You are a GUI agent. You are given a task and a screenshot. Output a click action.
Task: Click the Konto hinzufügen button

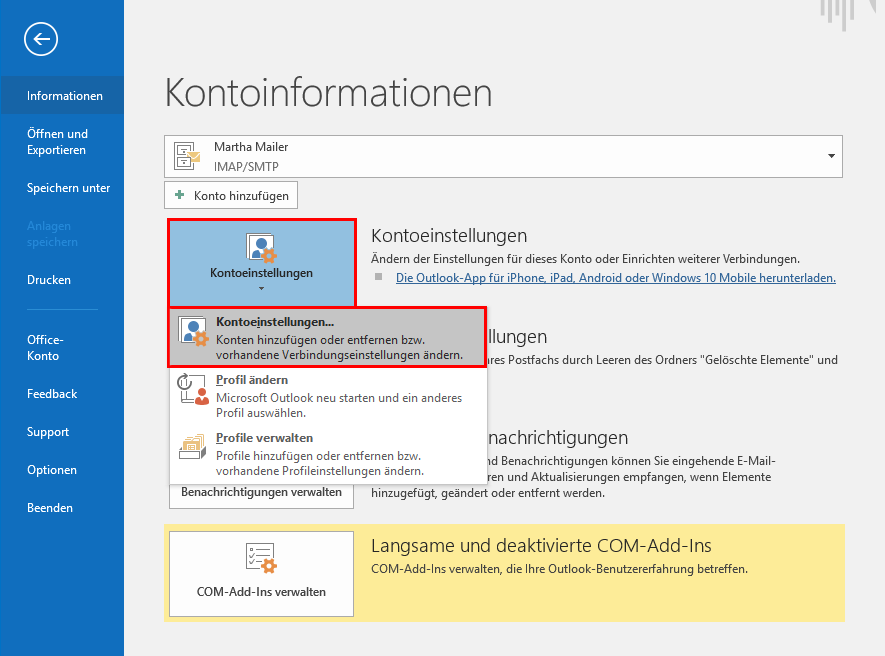click(x=230, y=194)
